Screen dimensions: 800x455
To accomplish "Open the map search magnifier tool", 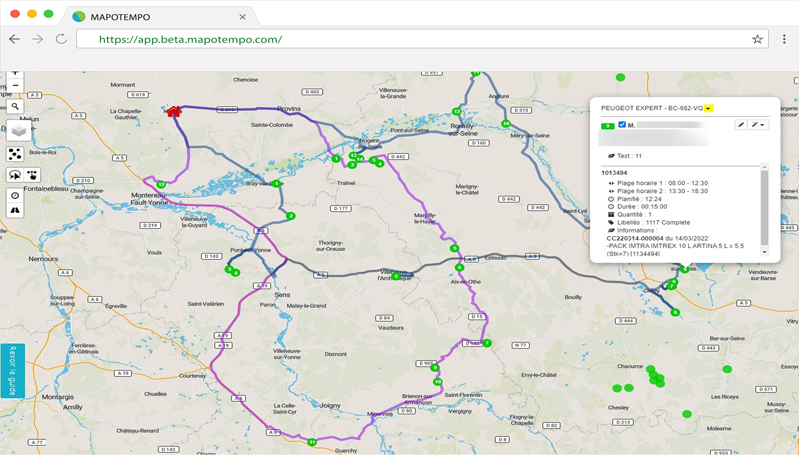I will (x=15, y=107).
